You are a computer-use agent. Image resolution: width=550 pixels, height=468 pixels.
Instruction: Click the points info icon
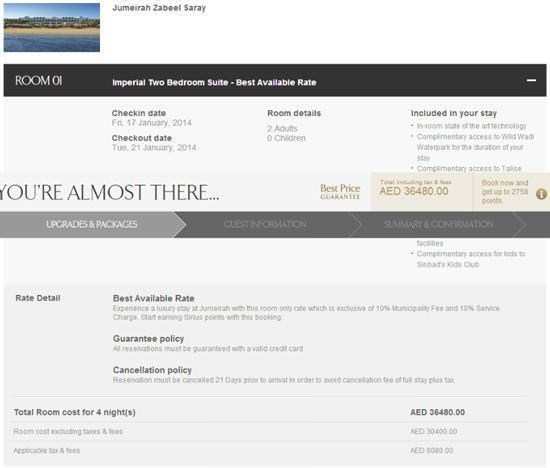pyautogui.click(x=541, y=194)
